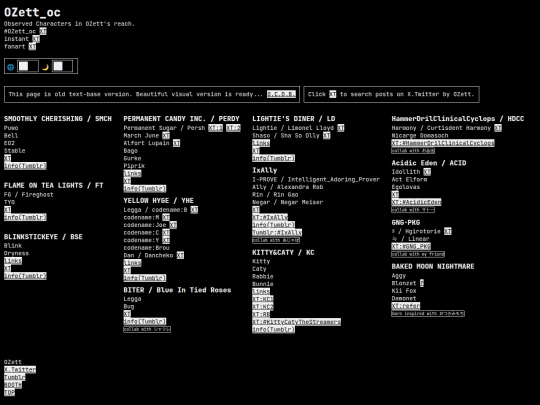Click XT:1 beside Permanent Sugar / Persh
Image resolution: width=540 pixels, height=405 pixels.
216,128
